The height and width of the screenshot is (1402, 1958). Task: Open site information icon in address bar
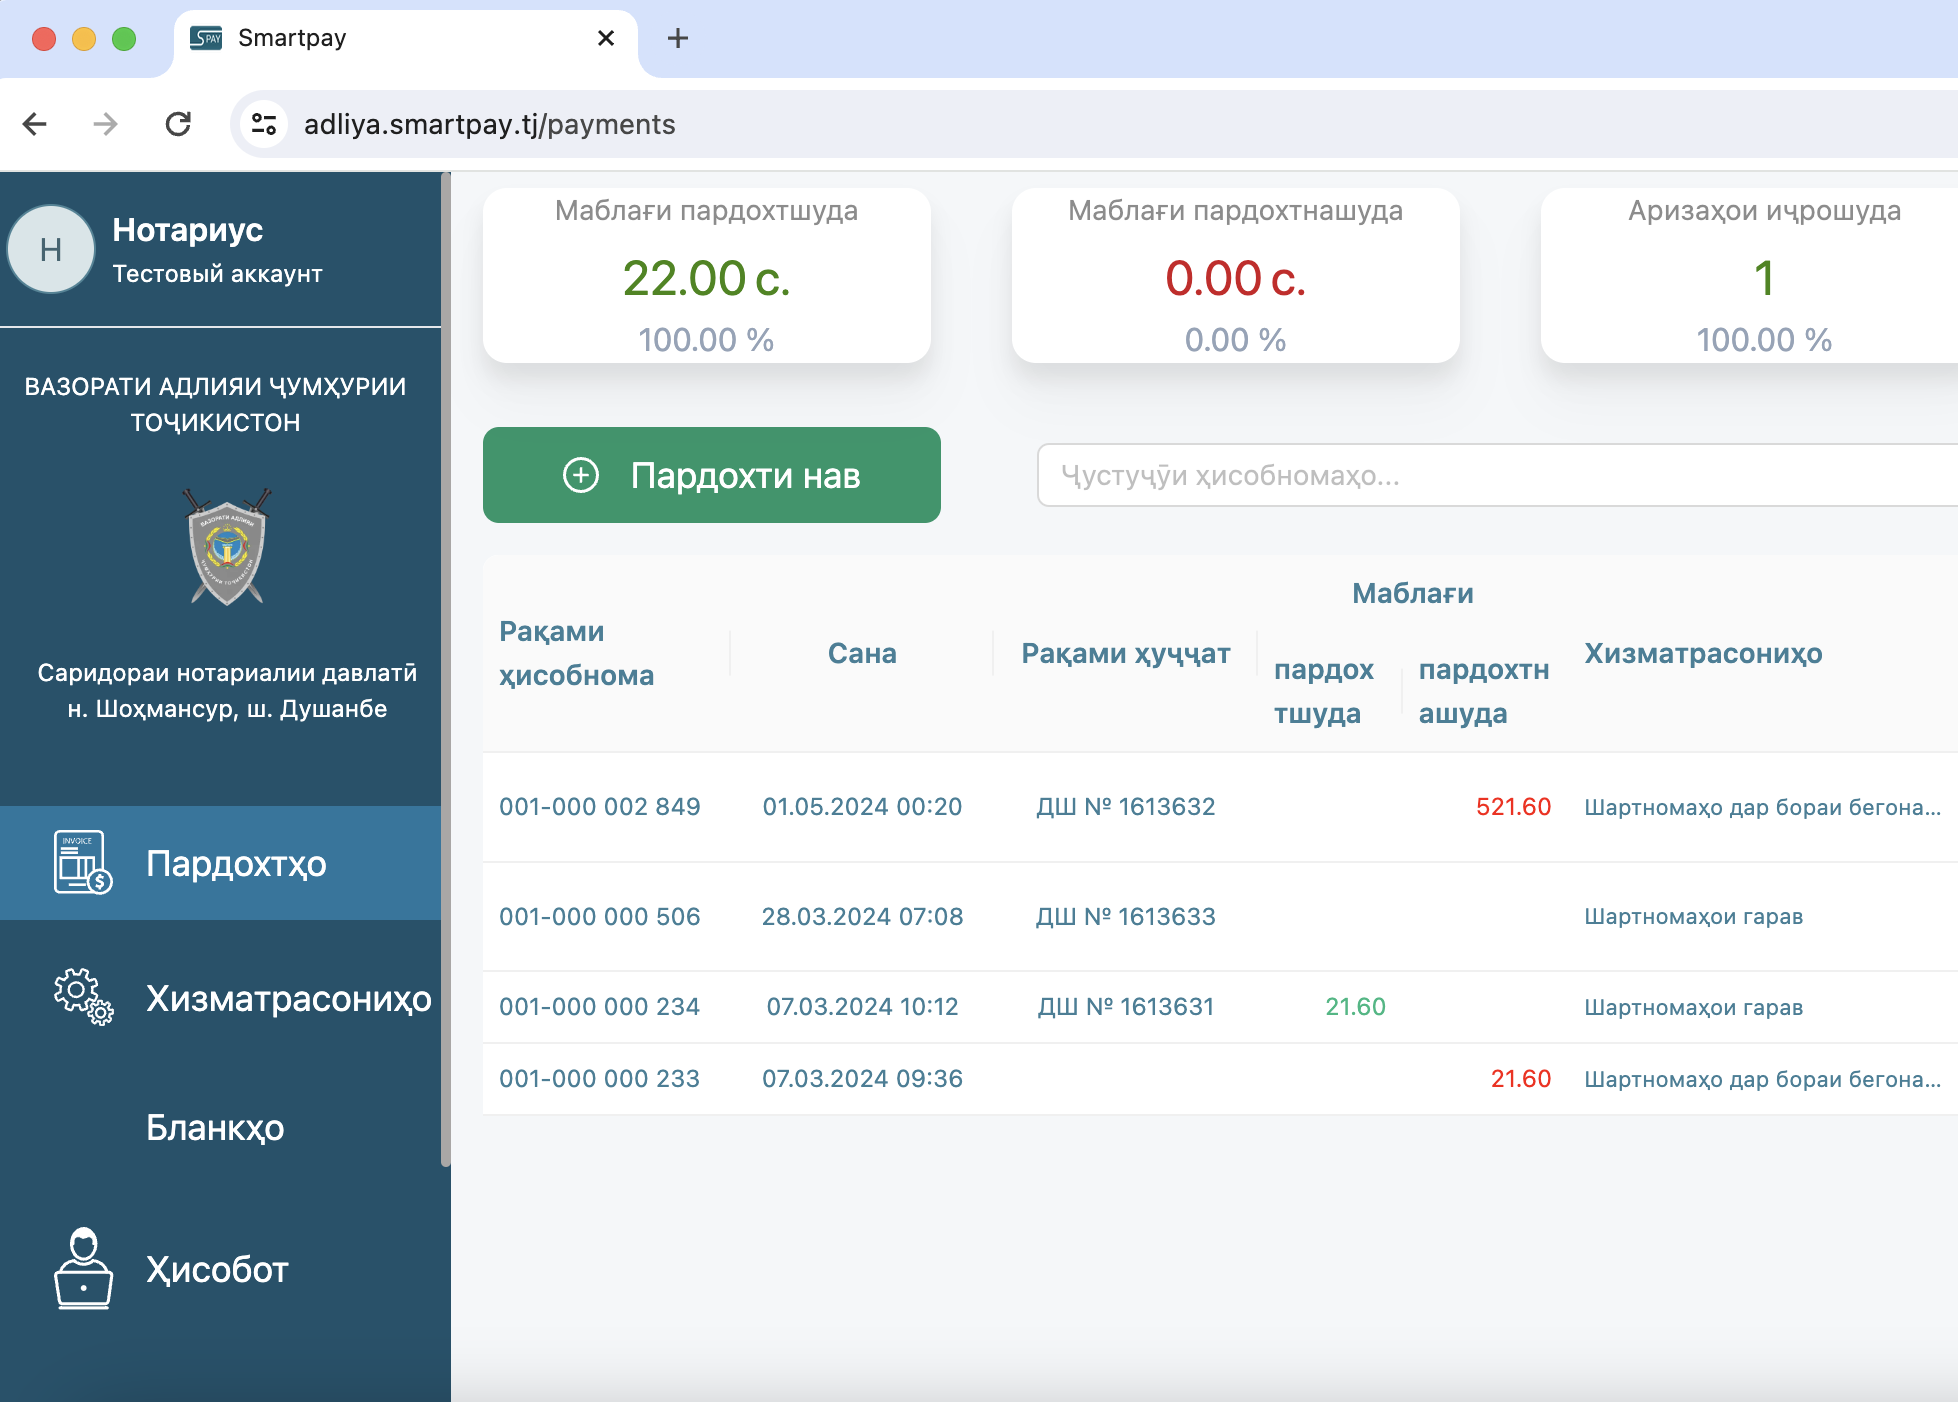(264, 124)
